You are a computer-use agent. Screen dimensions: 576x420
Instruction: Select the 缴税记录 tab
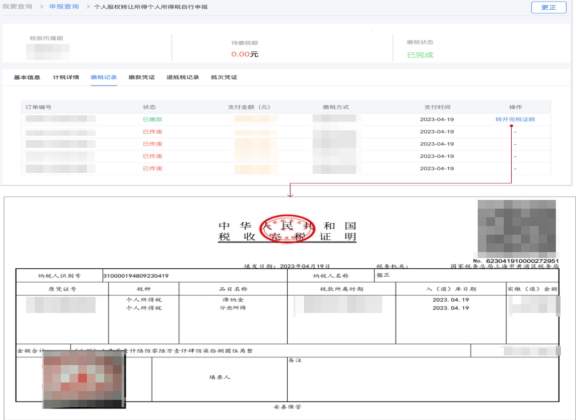click(x=104, y=77)
